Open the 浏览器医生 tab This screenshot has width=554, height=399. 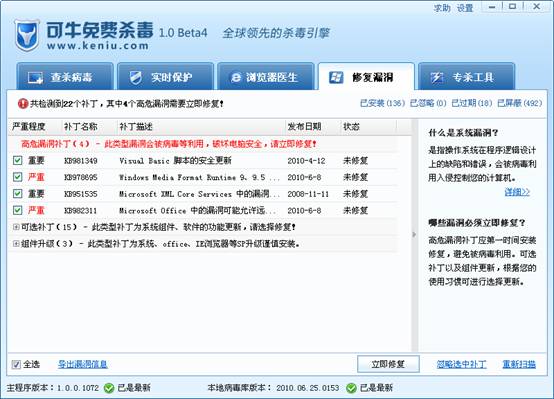pos(266,77)
